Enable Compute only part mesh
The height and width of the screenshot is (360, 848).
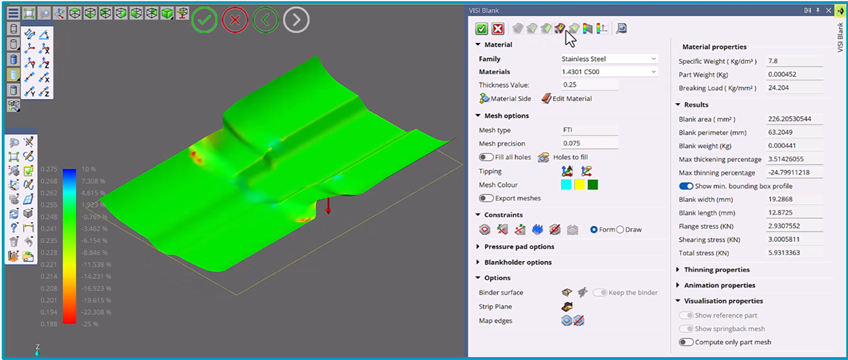point(686,342)
